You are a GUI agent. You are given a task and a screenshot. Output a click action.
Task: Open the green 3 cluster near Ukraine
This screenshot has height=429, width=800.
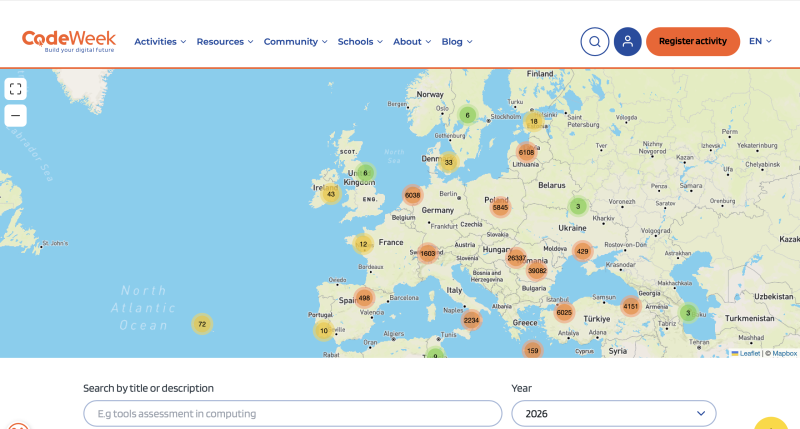click(578, 206)
